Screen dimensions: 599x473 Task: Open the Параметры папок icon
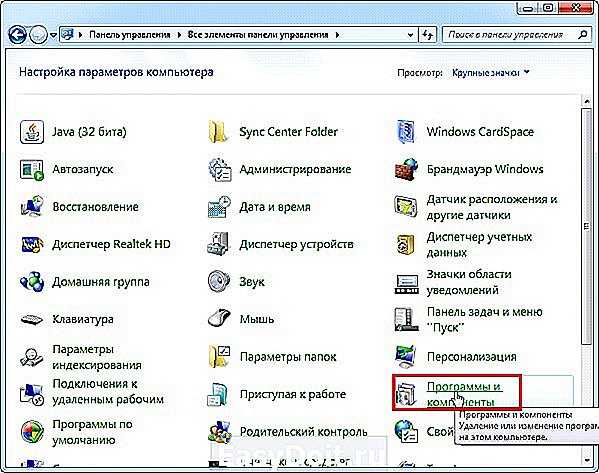click(x=219, y=356)
